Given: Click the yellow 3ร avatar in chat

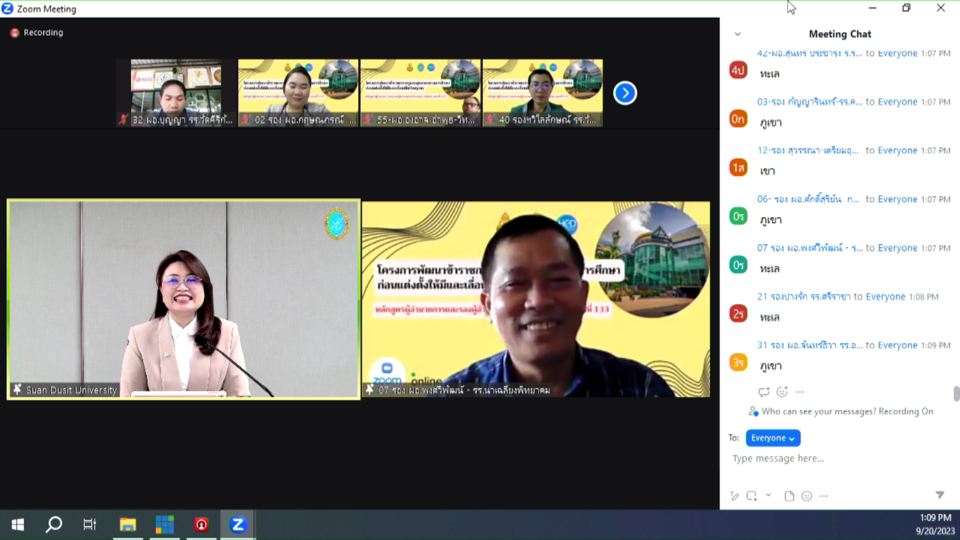Looking at the screenshot, I should click(x=738, y=362).
